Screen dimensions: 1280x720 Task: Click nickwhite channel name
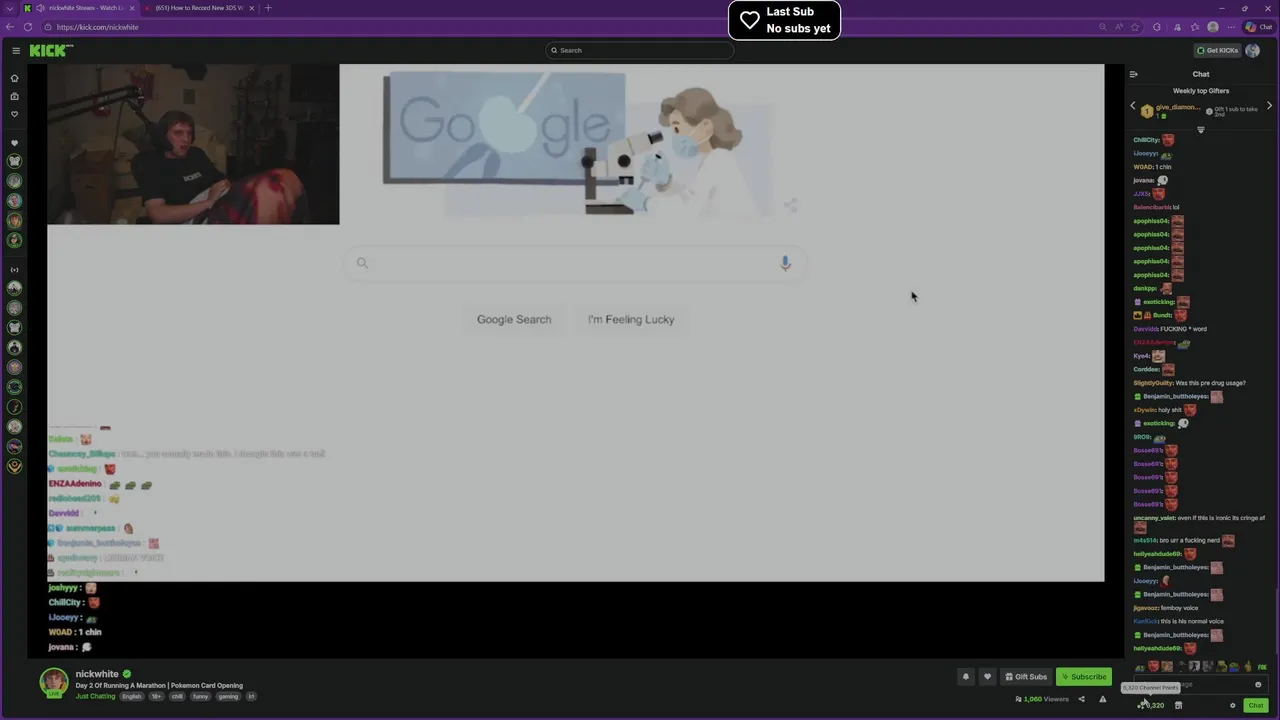click(97, 674)
